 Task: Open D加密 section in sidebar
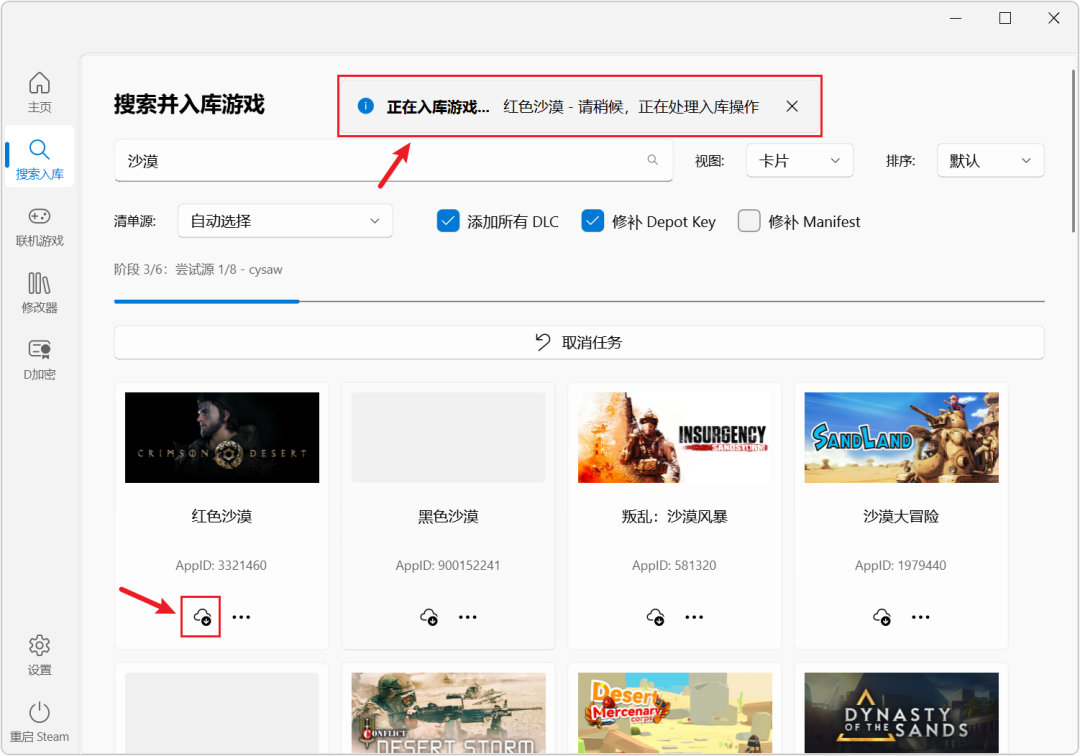point(39,360)
